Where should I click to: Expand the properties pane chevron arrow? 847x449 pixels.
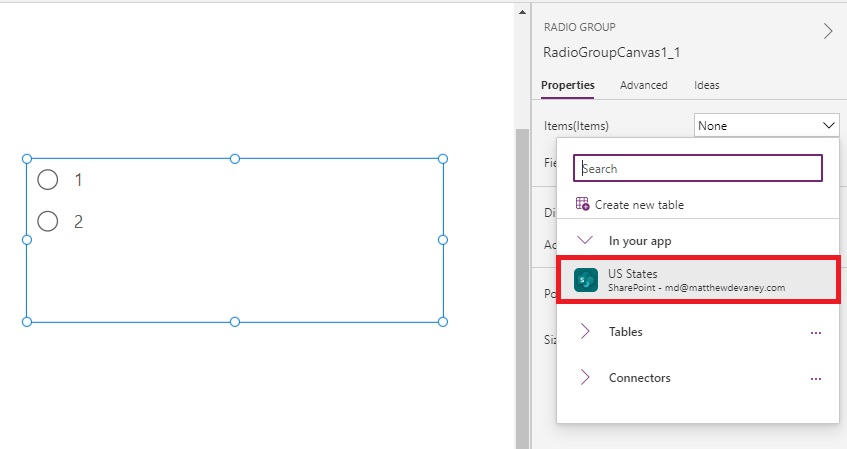(x=828, y=31)
